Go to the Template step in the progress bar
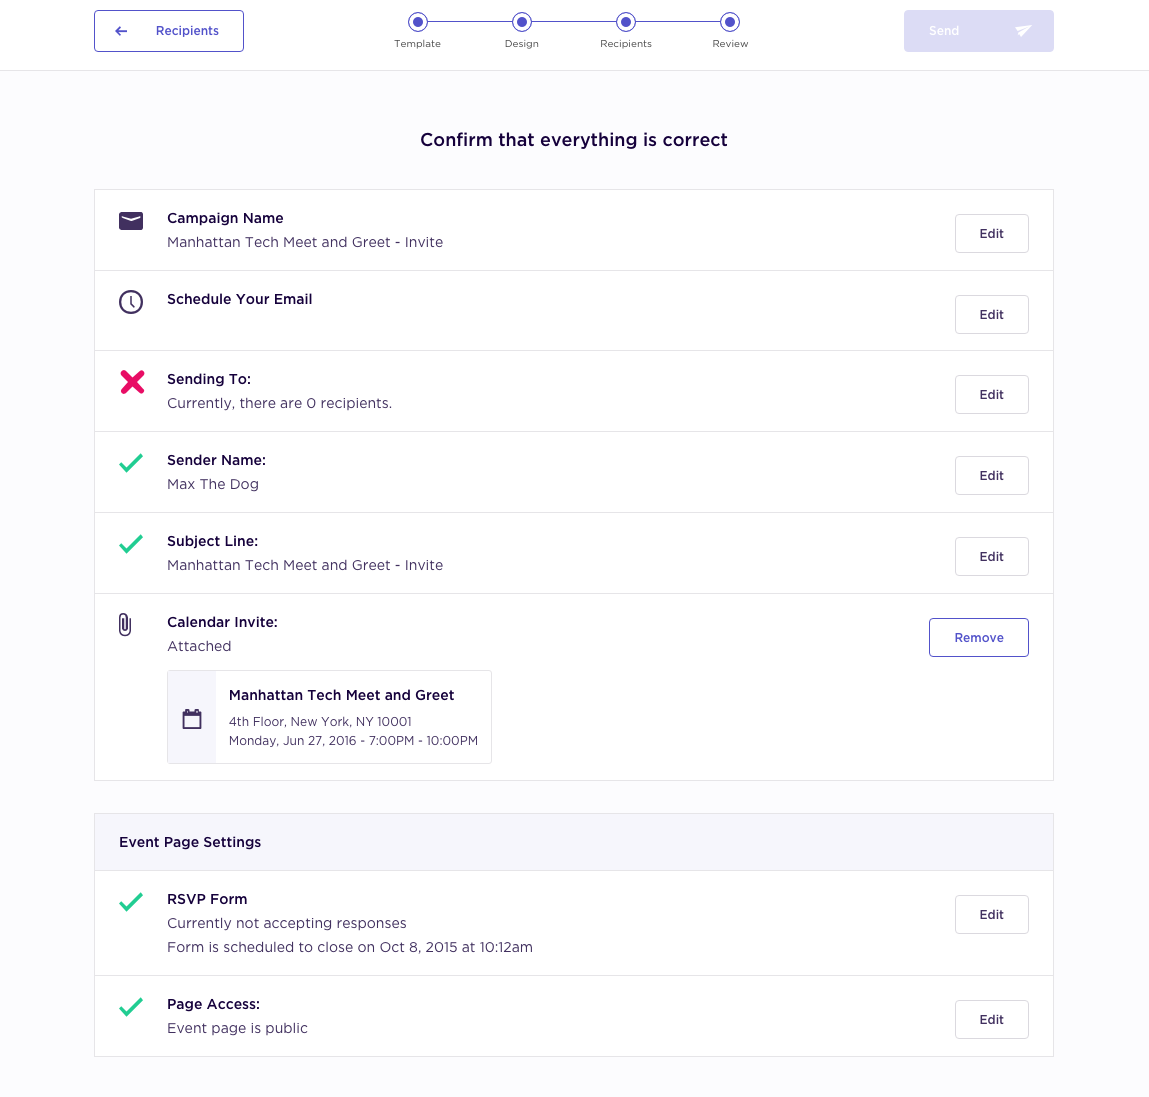 [418, 22]
